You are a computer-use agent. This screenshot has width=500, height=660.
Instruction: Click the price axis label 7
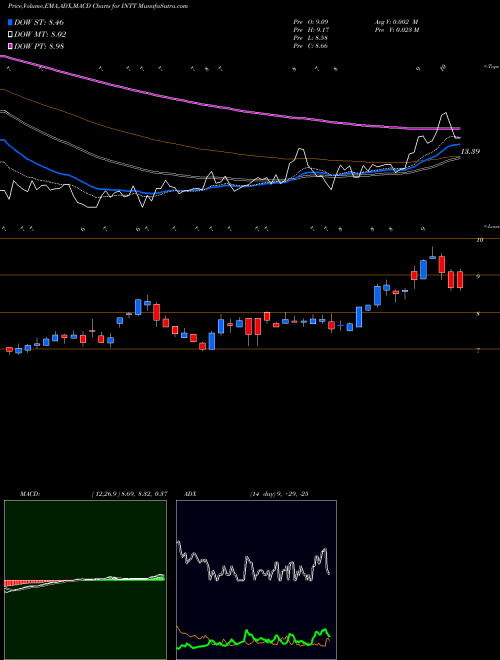click(478, 350)
